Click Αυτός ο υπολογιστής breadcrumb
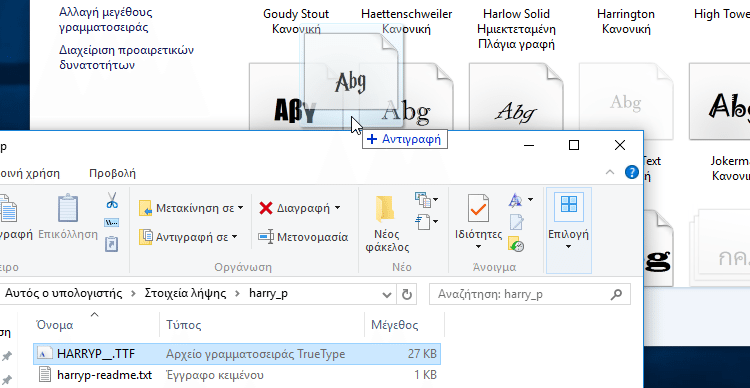Viewport: 750px width, 388px height. coord(63,293)
